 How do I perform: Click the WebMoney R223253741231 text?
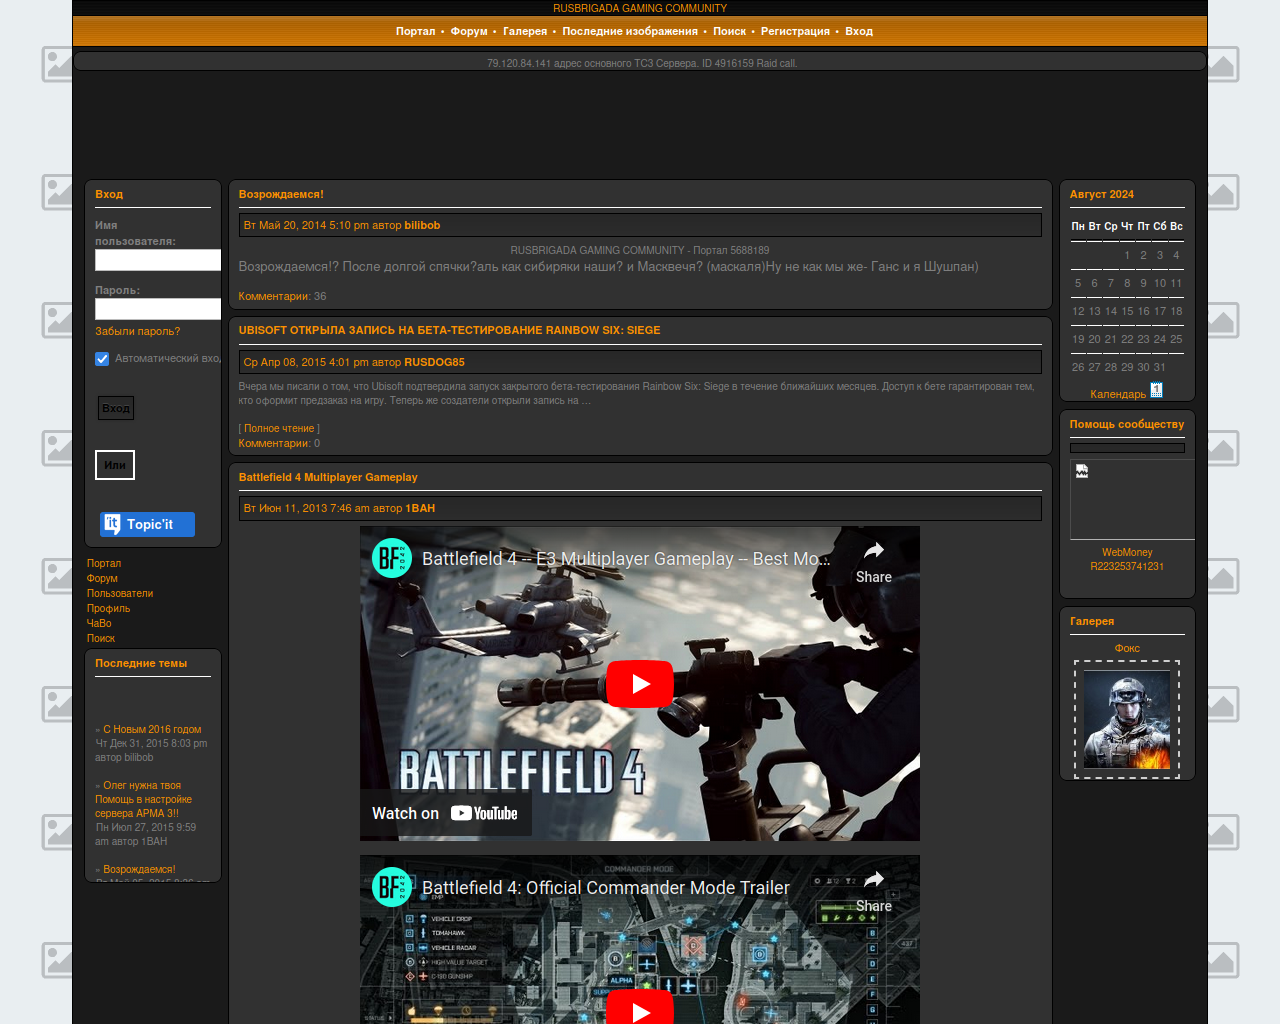pos(1127,559)
